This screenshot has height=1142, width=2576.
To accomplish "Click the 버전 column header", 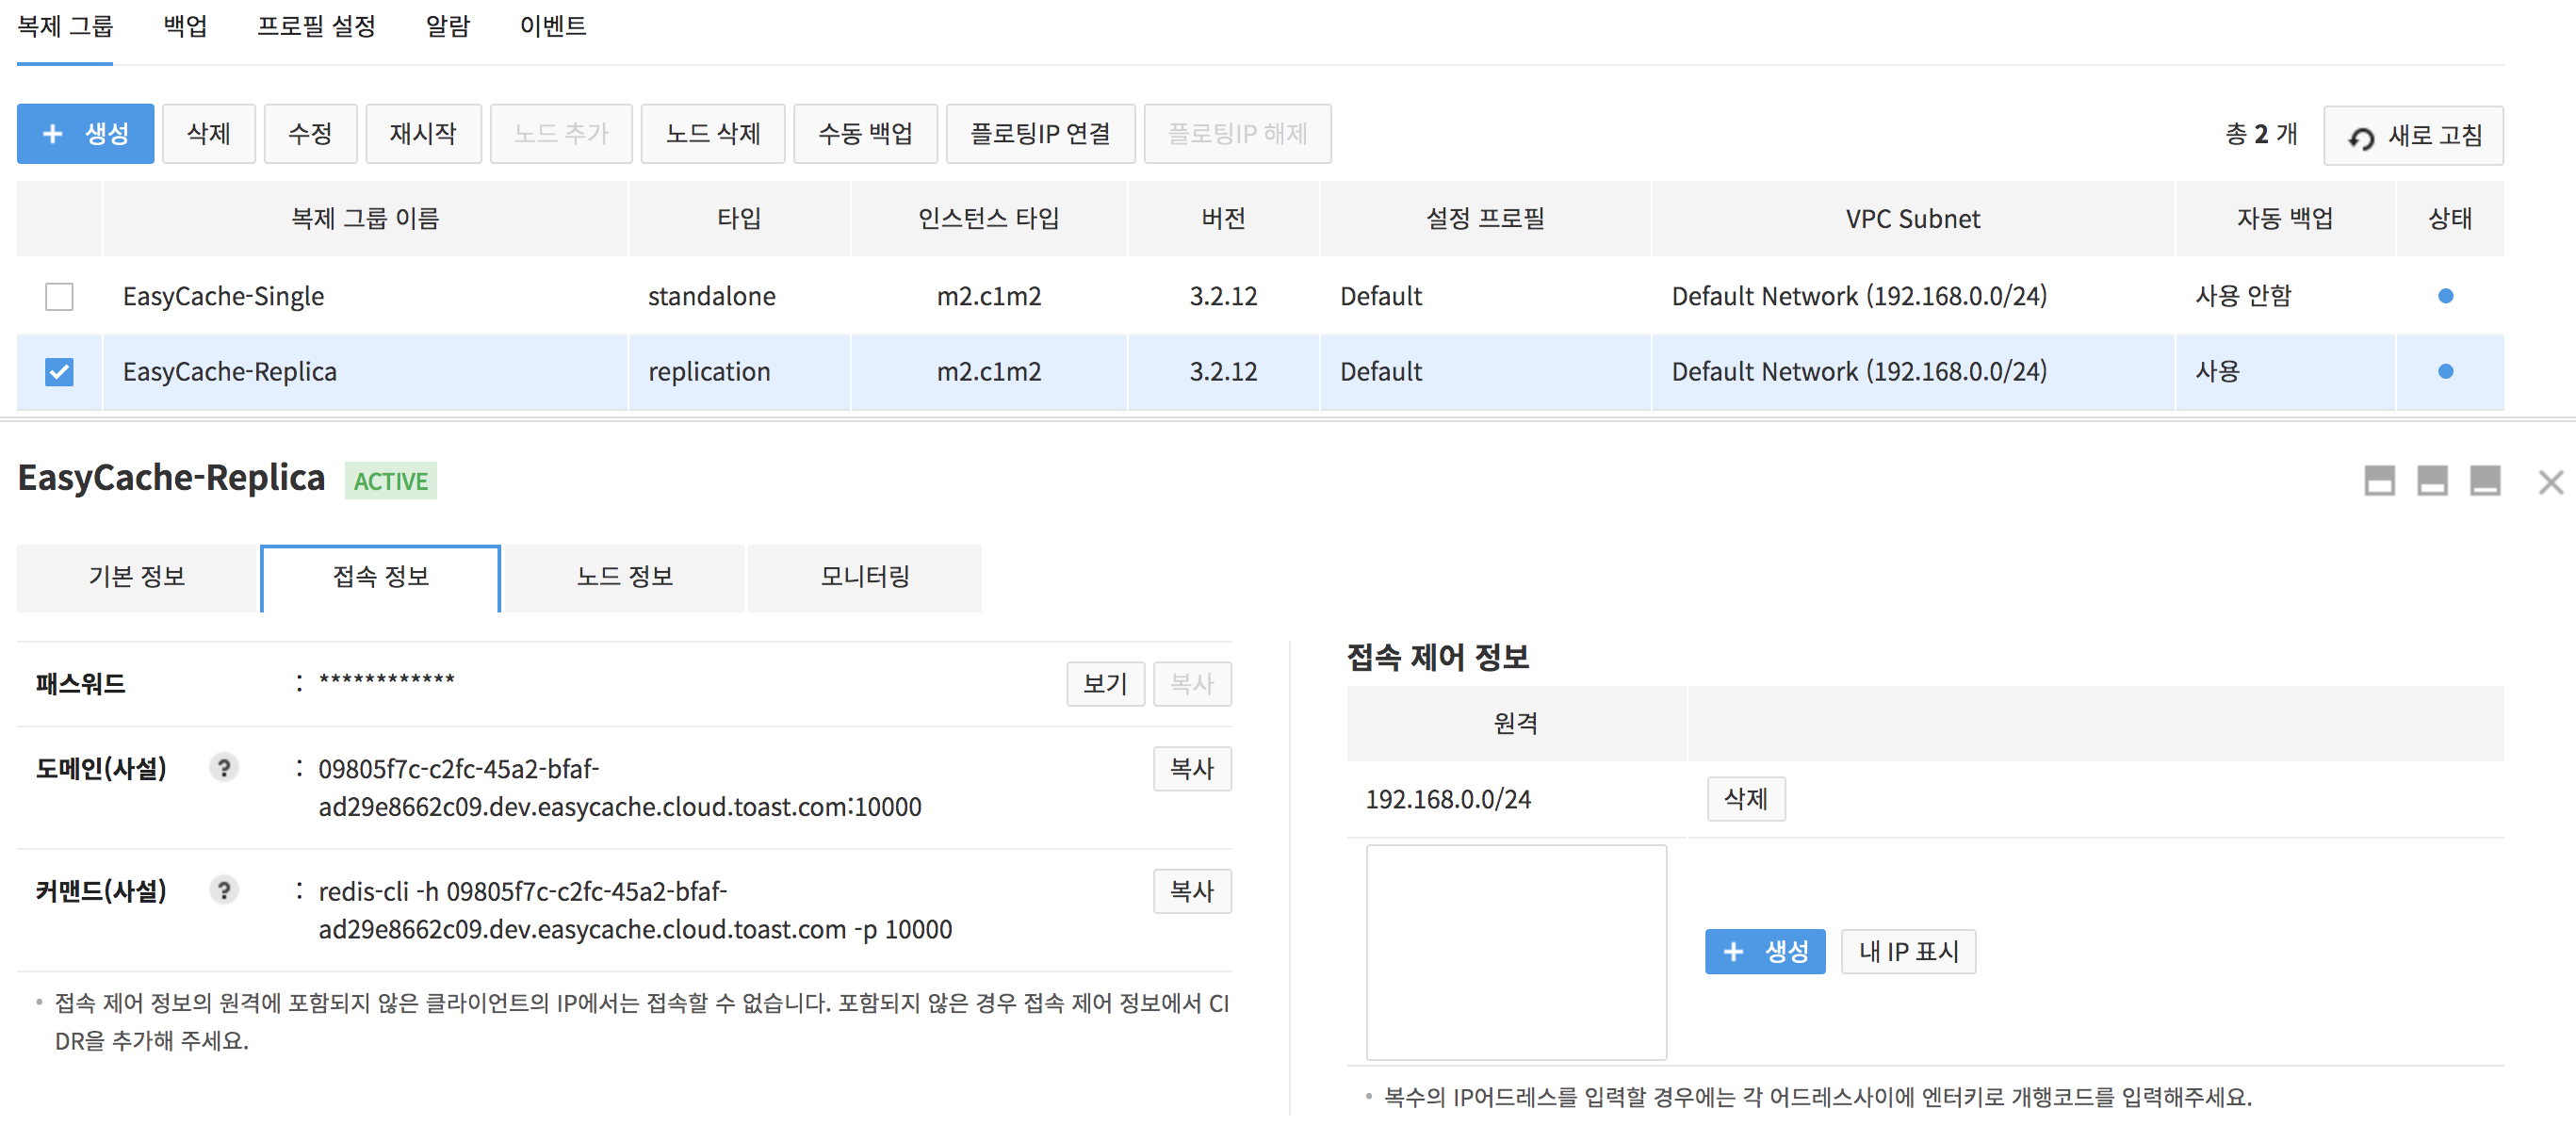I will pyautogui.click(x=1223, y=219).
